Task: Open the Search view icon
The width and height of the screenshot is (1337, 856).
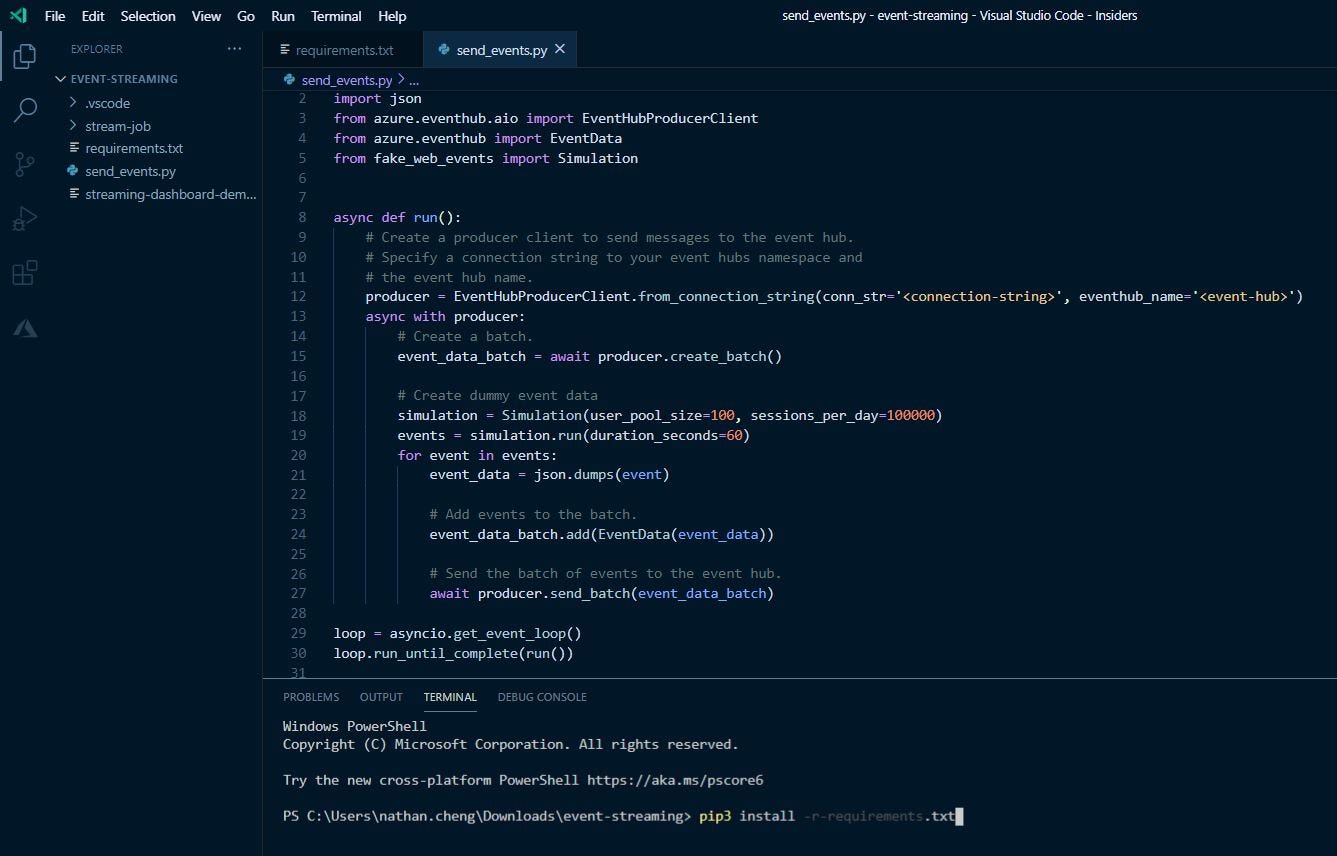Action: 25,110
